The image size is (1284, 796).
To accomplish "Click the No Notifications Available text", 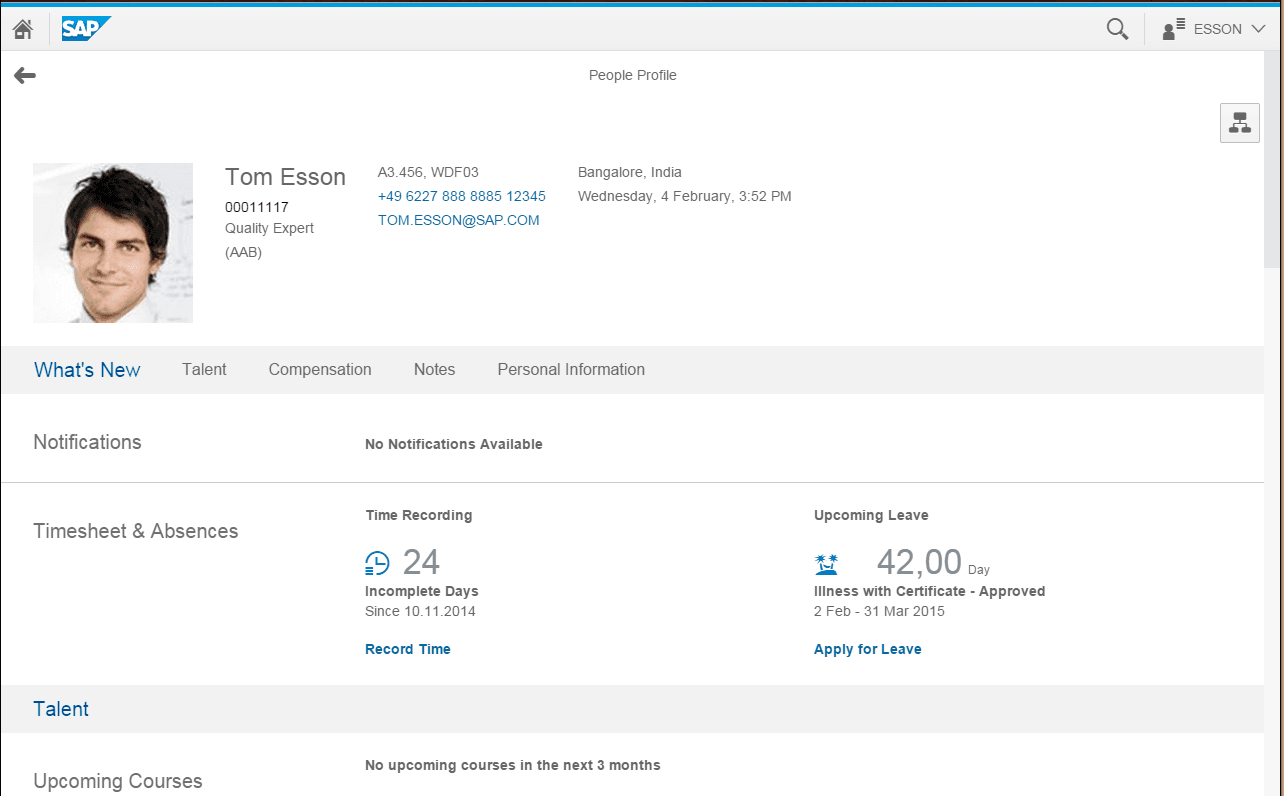I will pyautogui.click(x=454, y=444).
